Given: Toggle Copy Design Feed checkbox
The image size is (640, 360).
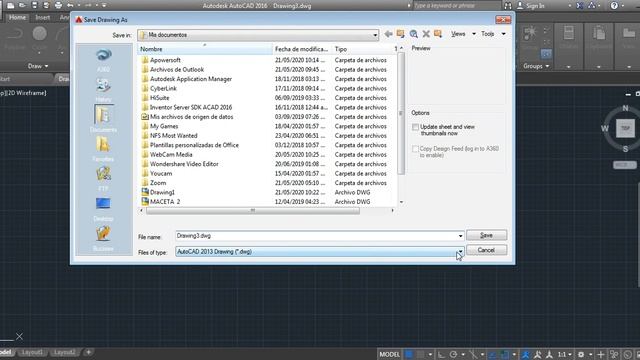Looking at the screenshot, I should (x=415, y=149).
